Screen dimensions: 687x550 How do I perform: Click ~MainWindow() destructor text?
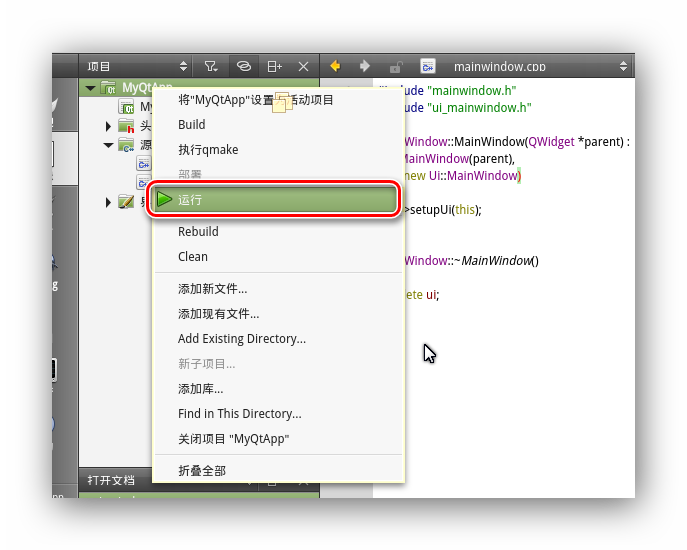(x=496, y=261)
